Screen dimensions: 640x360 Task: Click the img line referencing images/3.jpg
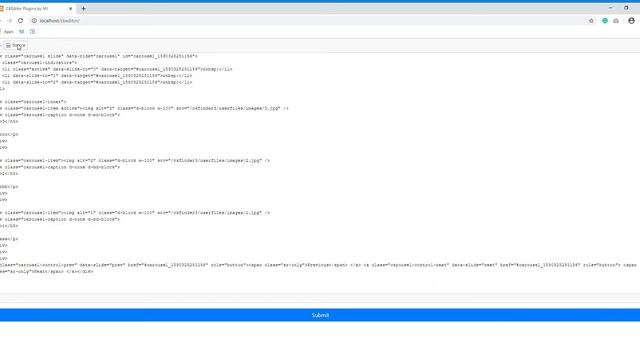tap(144, 108)
